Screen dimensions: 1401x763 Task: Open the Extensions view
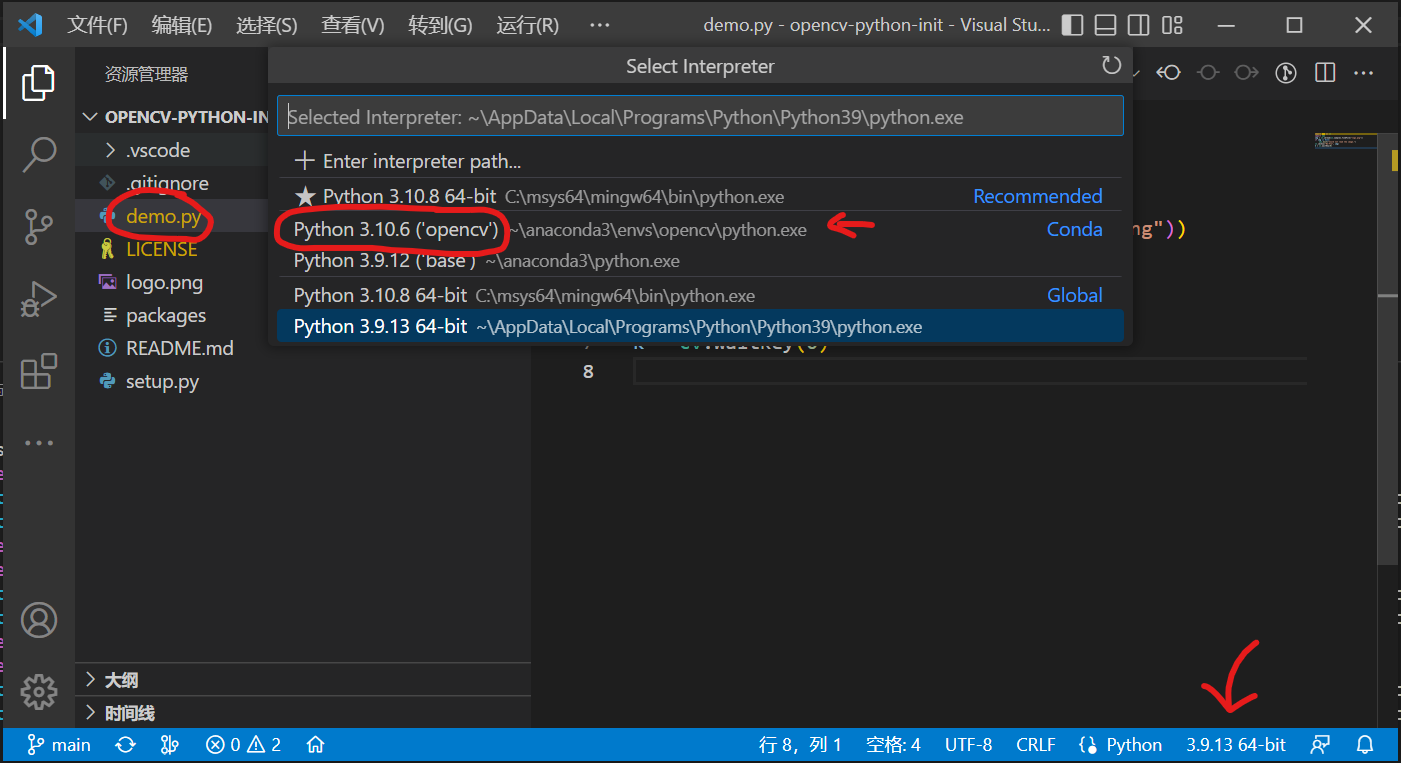pos(39,372)
